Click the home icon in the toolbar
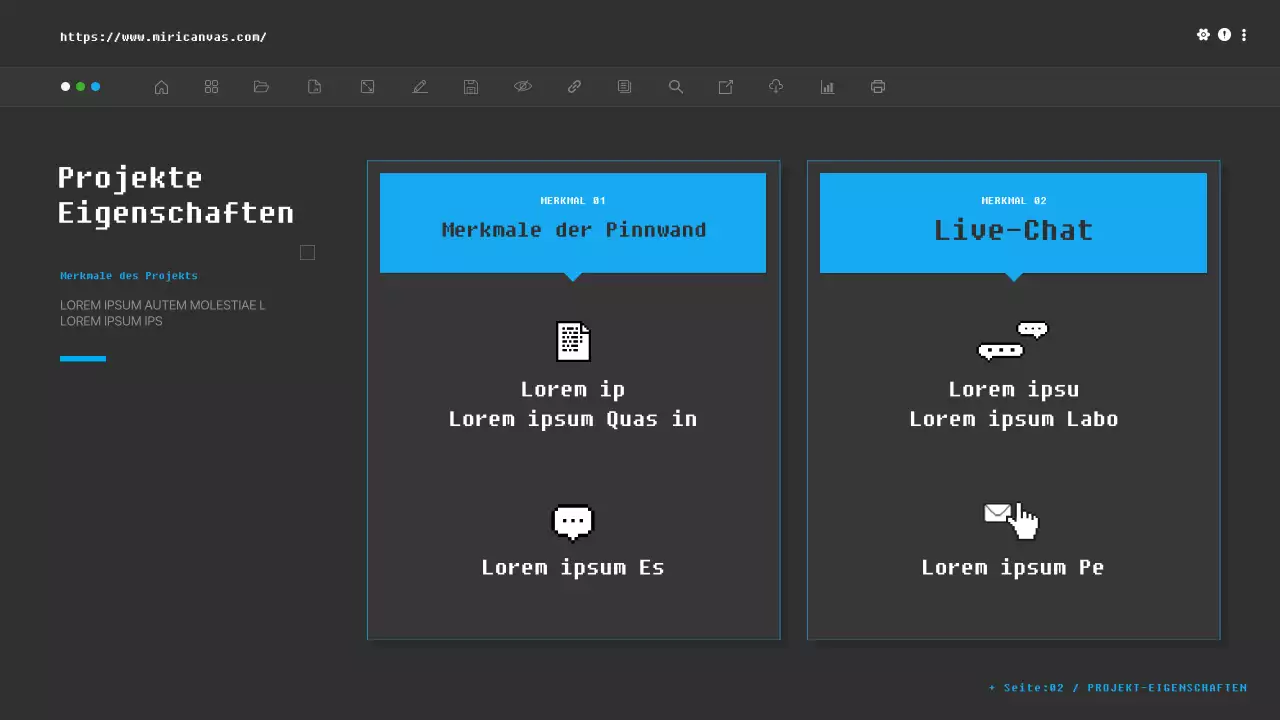1280x720 pixels. click(x=161, y=87)
